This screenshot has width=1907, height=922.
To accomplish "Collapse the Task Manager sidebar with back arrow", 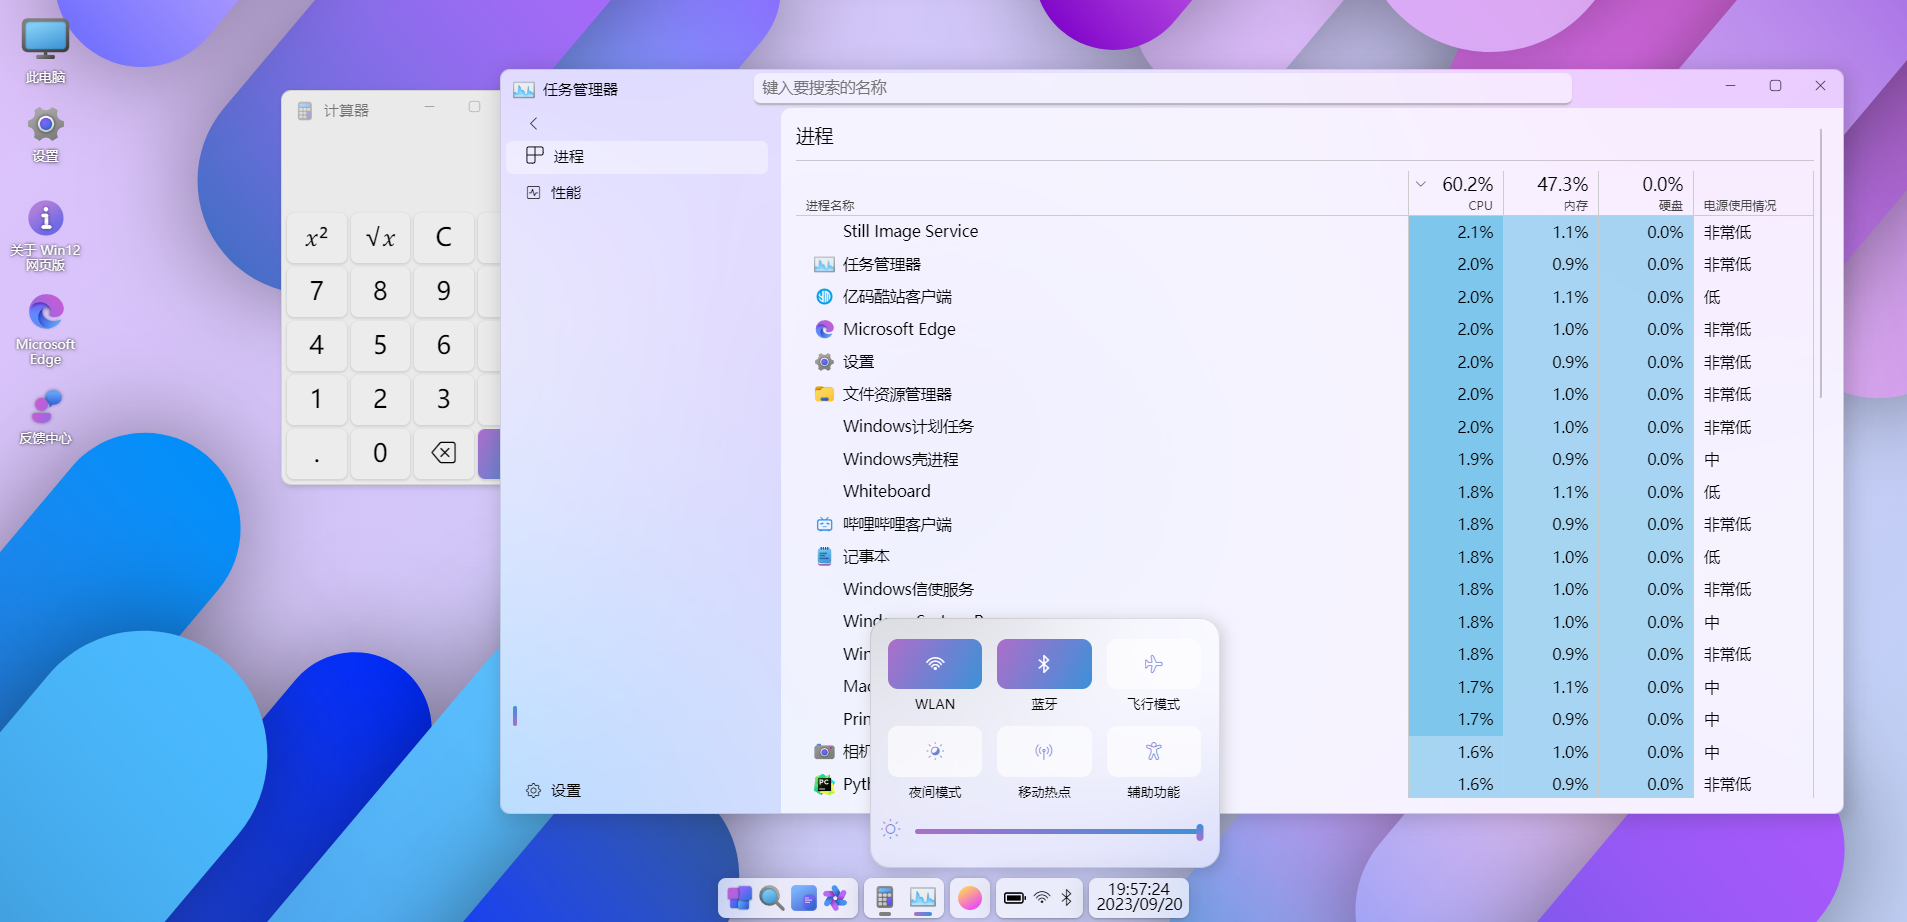I will click(534, 123).
